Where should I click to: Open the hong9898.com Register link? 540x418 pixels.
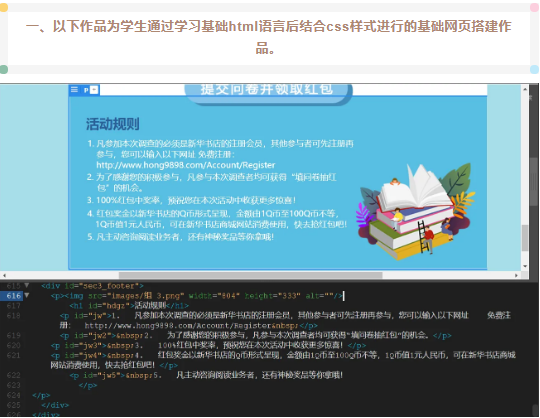coord(186,165)
